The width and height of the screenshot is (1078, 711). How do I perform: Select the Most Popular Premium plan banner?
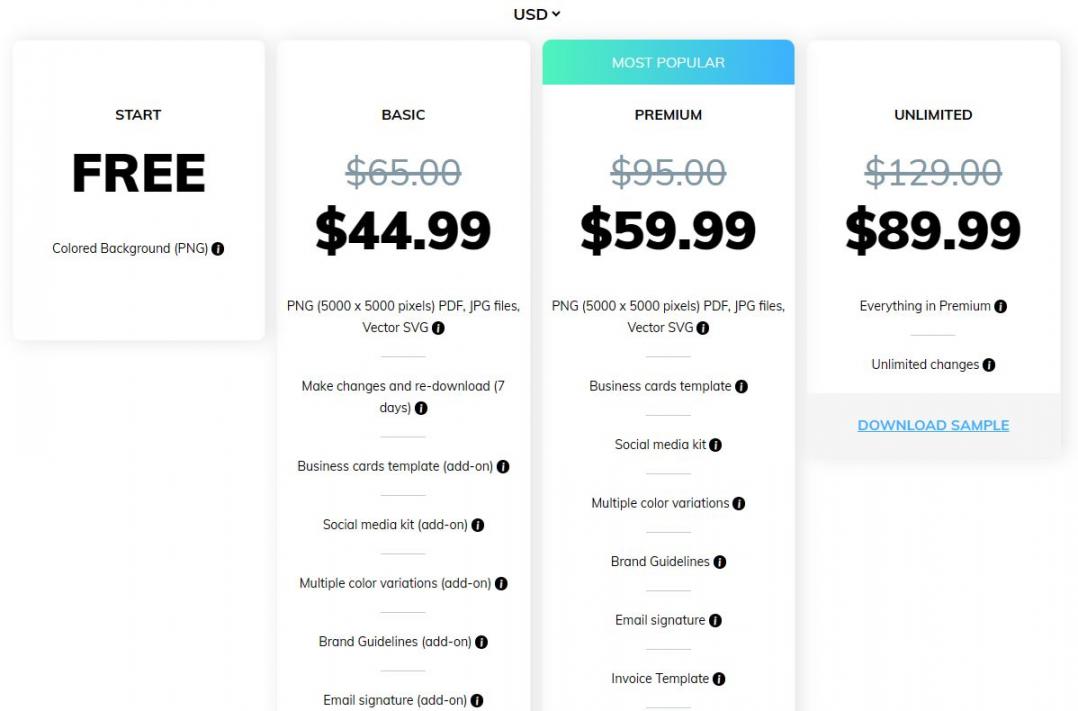tap(668, 62)
